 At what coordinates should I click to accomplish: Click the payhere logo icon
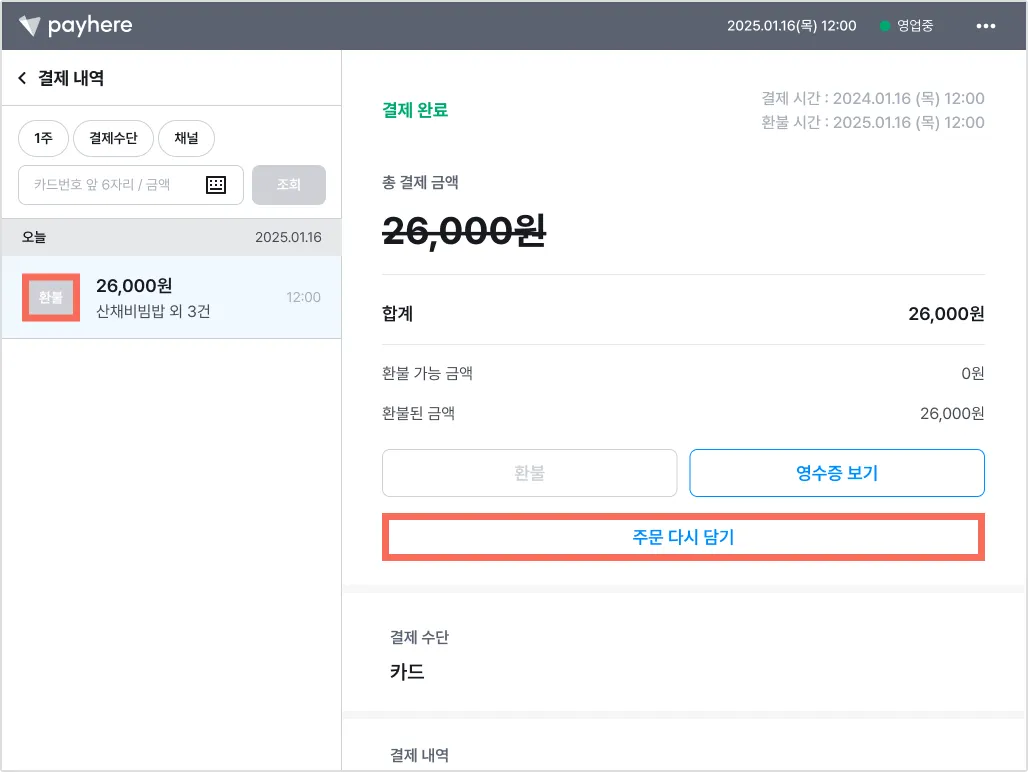30,26
